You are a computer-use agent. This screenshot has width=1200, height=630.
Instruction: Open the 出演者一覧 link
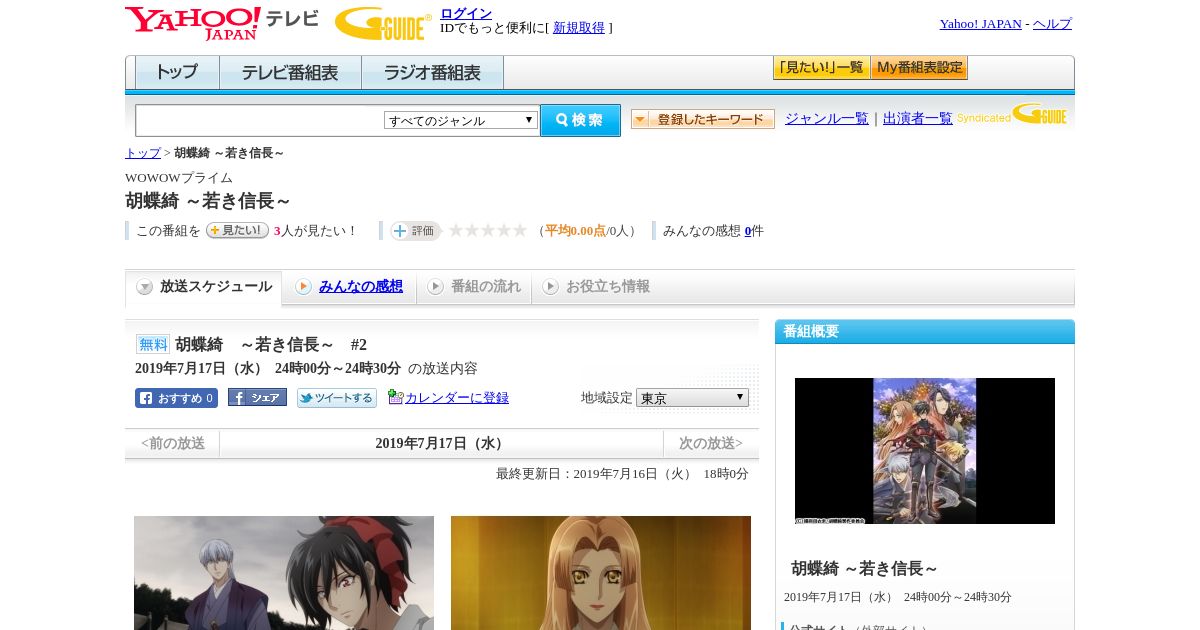point(918,119)
